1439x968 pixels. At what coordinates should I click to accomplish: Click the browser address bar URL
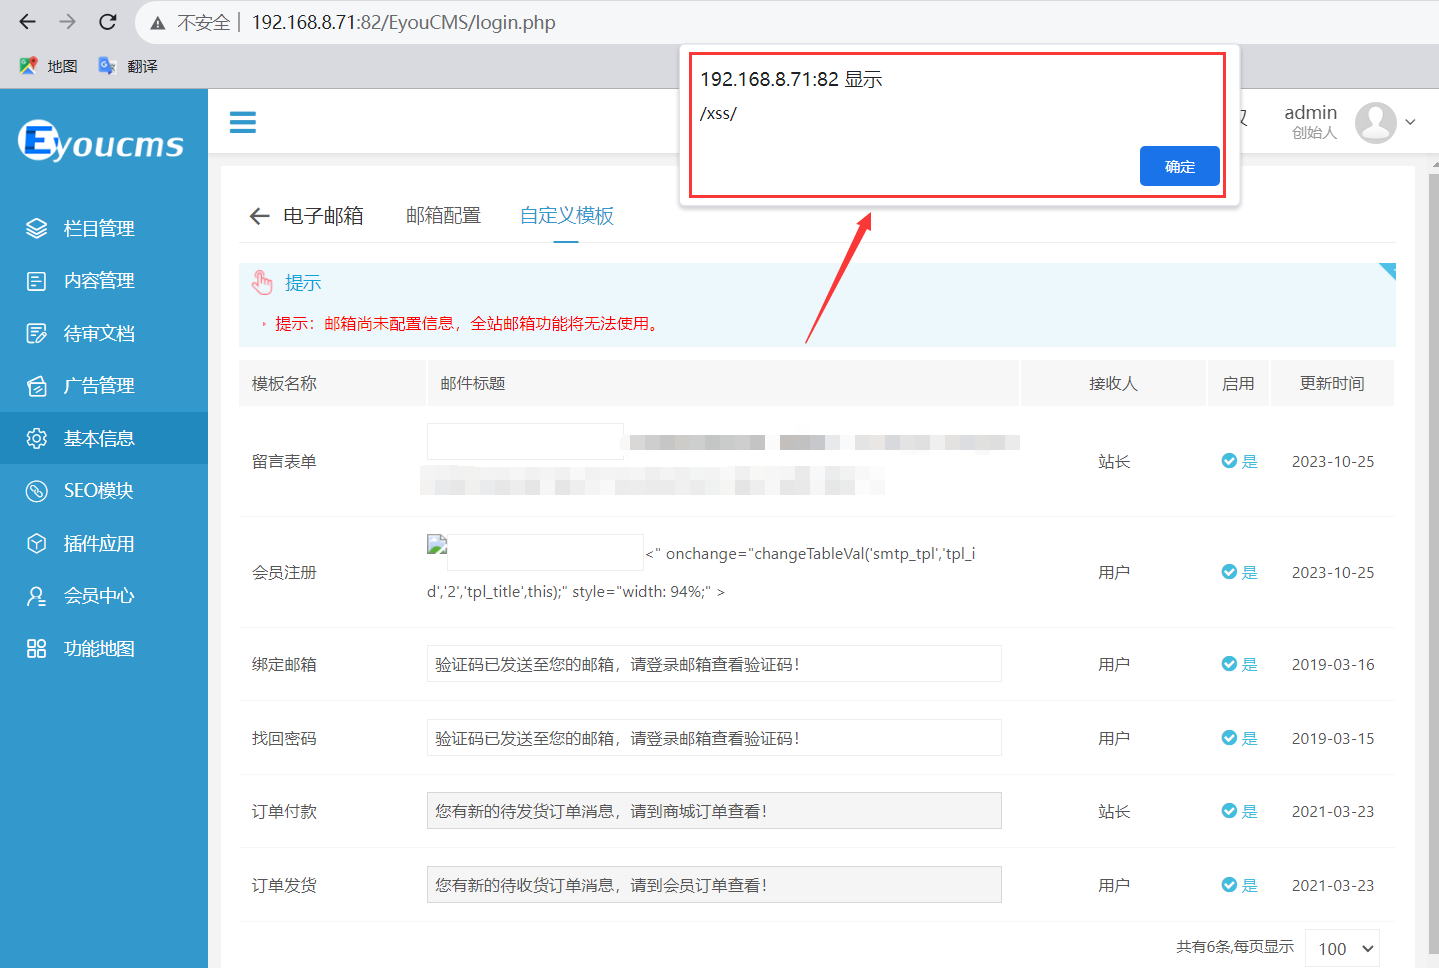click(x=403, y=22)
